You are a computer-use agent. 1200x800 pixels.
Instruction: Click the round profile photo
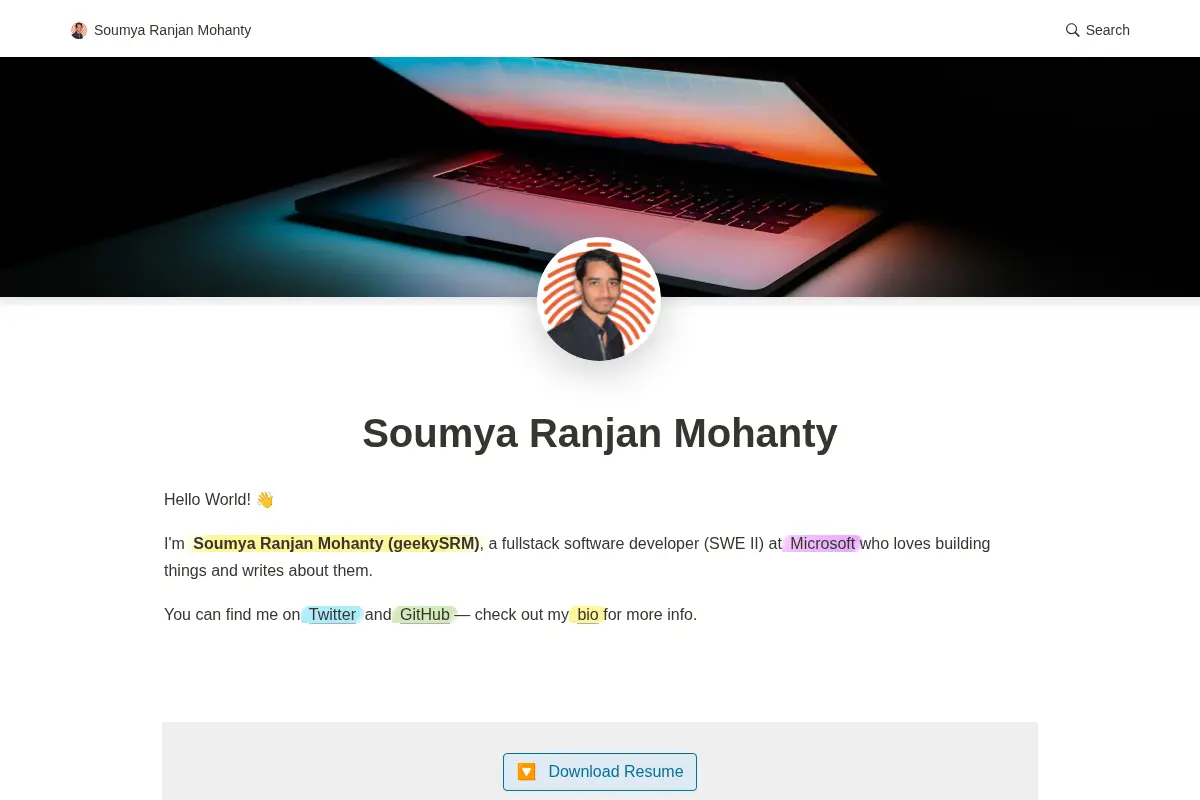pos(599,299)
